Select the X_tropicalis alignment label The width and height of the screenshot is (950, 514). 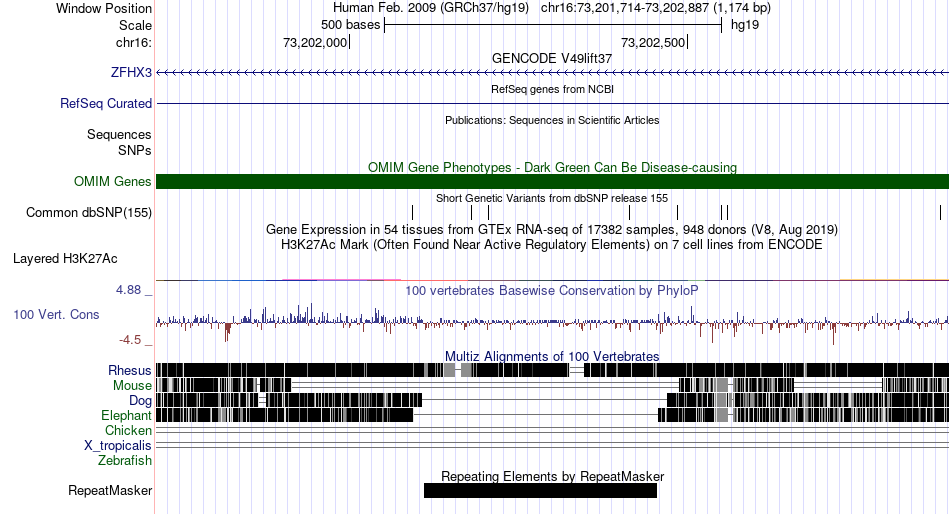click(x=118, y=446)
